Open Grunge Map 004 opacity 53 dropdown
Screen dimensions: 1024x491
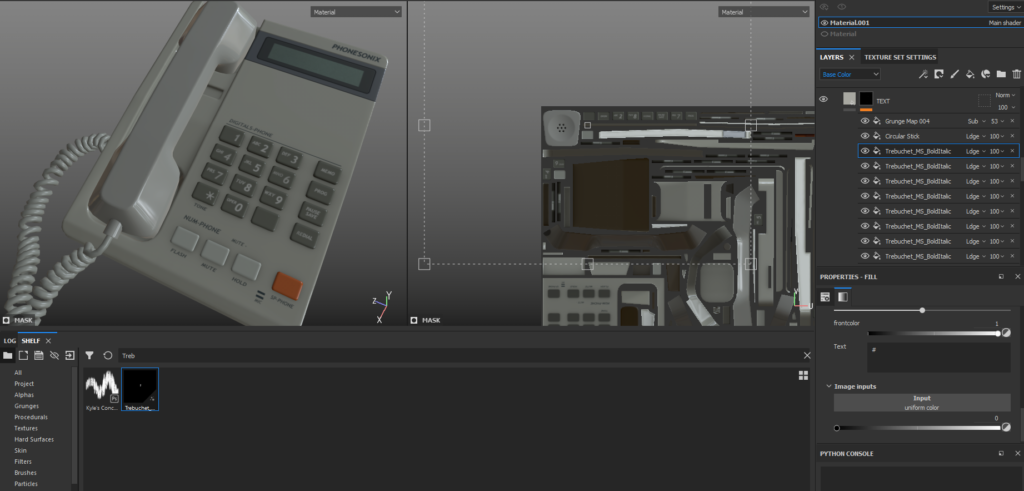pos(998,121)
